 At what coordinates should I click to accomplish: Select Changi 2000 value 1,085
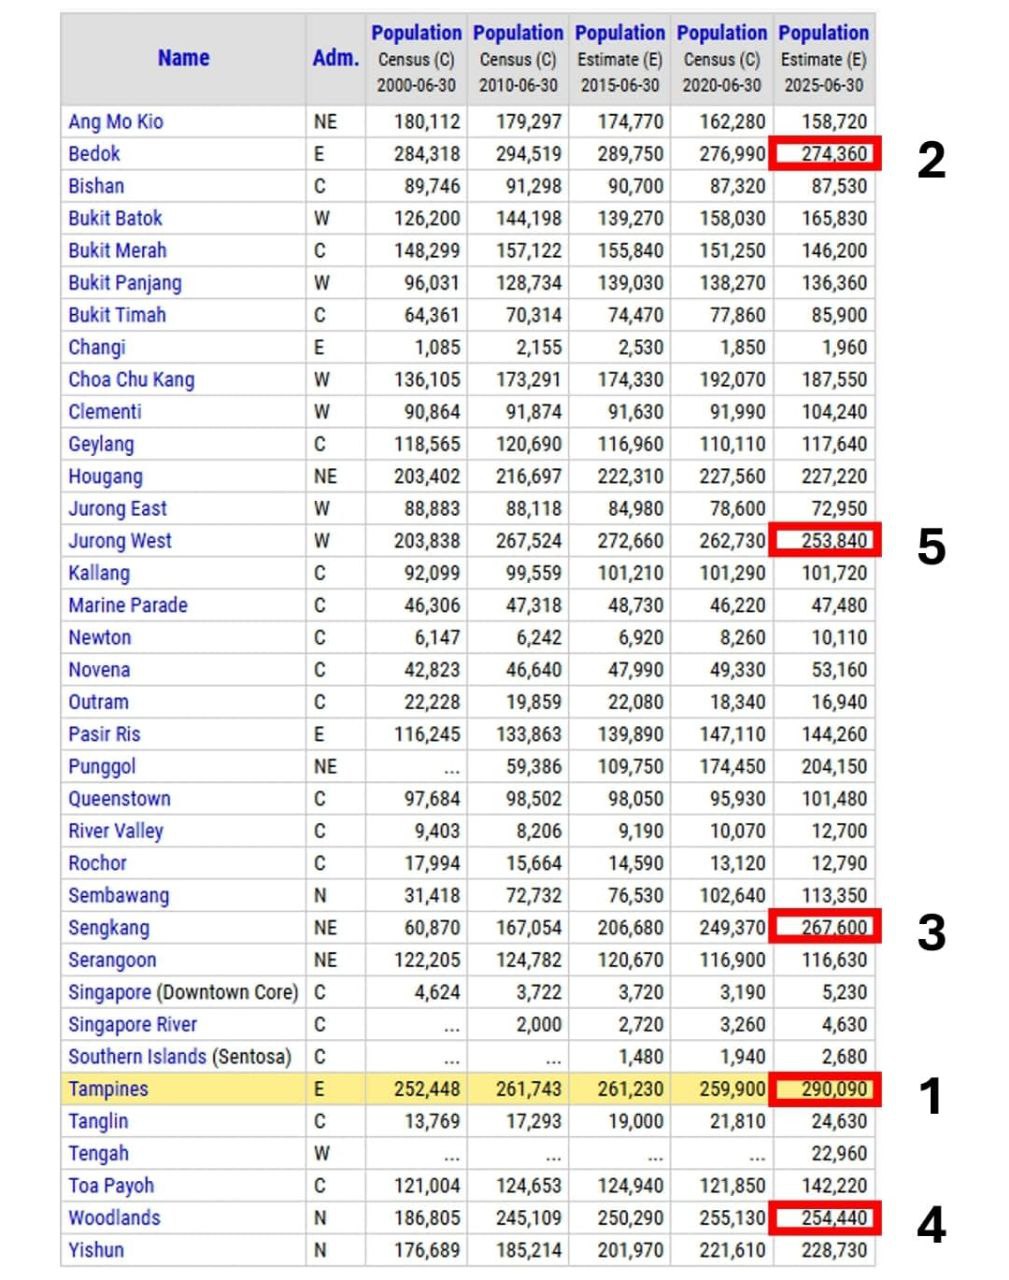coord(438,347)
